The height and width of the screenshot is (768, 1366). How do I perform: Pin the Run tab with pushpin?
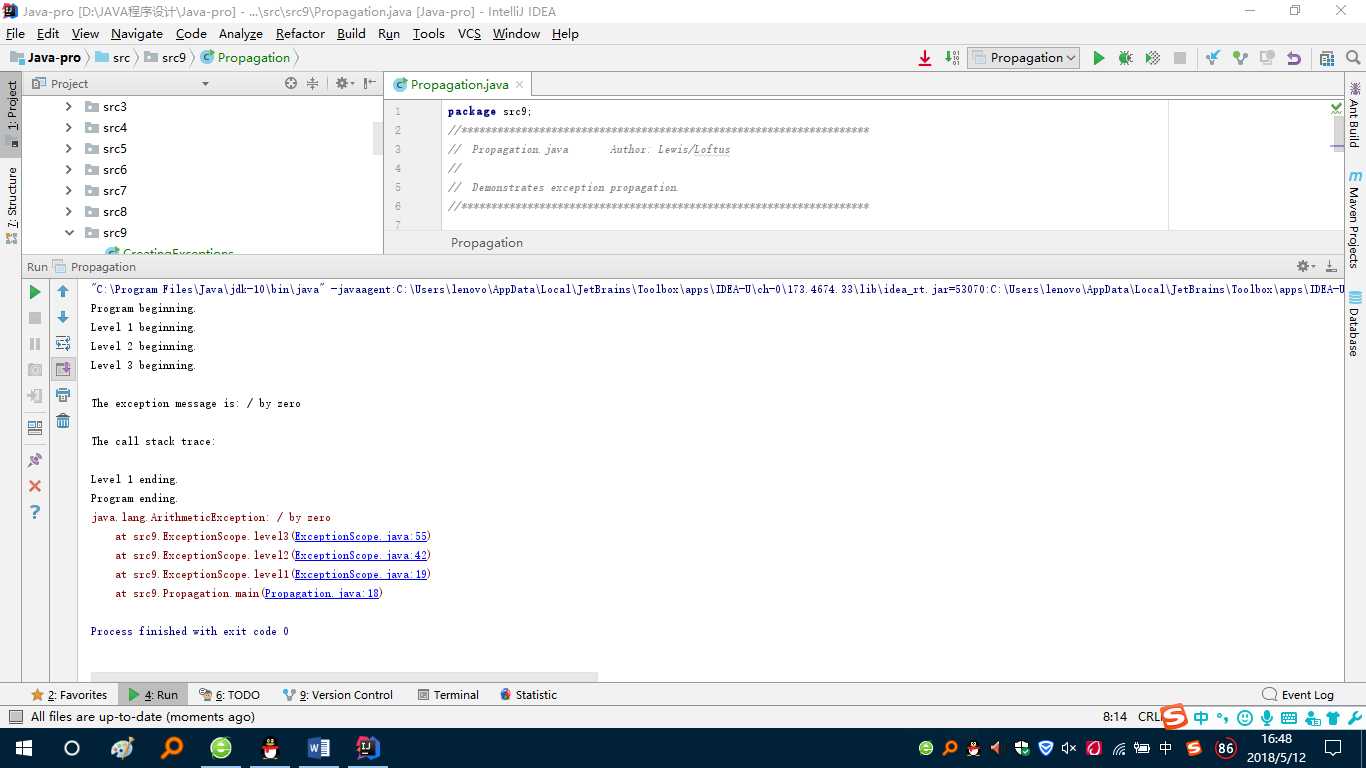point(35,460)
